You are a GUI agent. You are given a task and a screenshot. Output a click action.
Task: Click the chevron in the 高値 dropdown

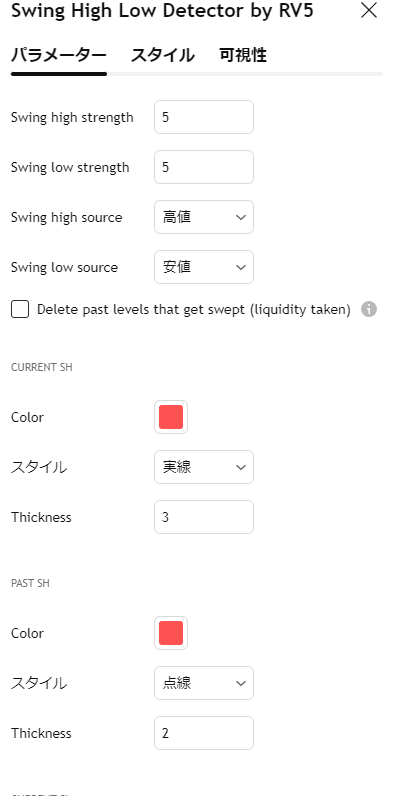coord(241,217)
